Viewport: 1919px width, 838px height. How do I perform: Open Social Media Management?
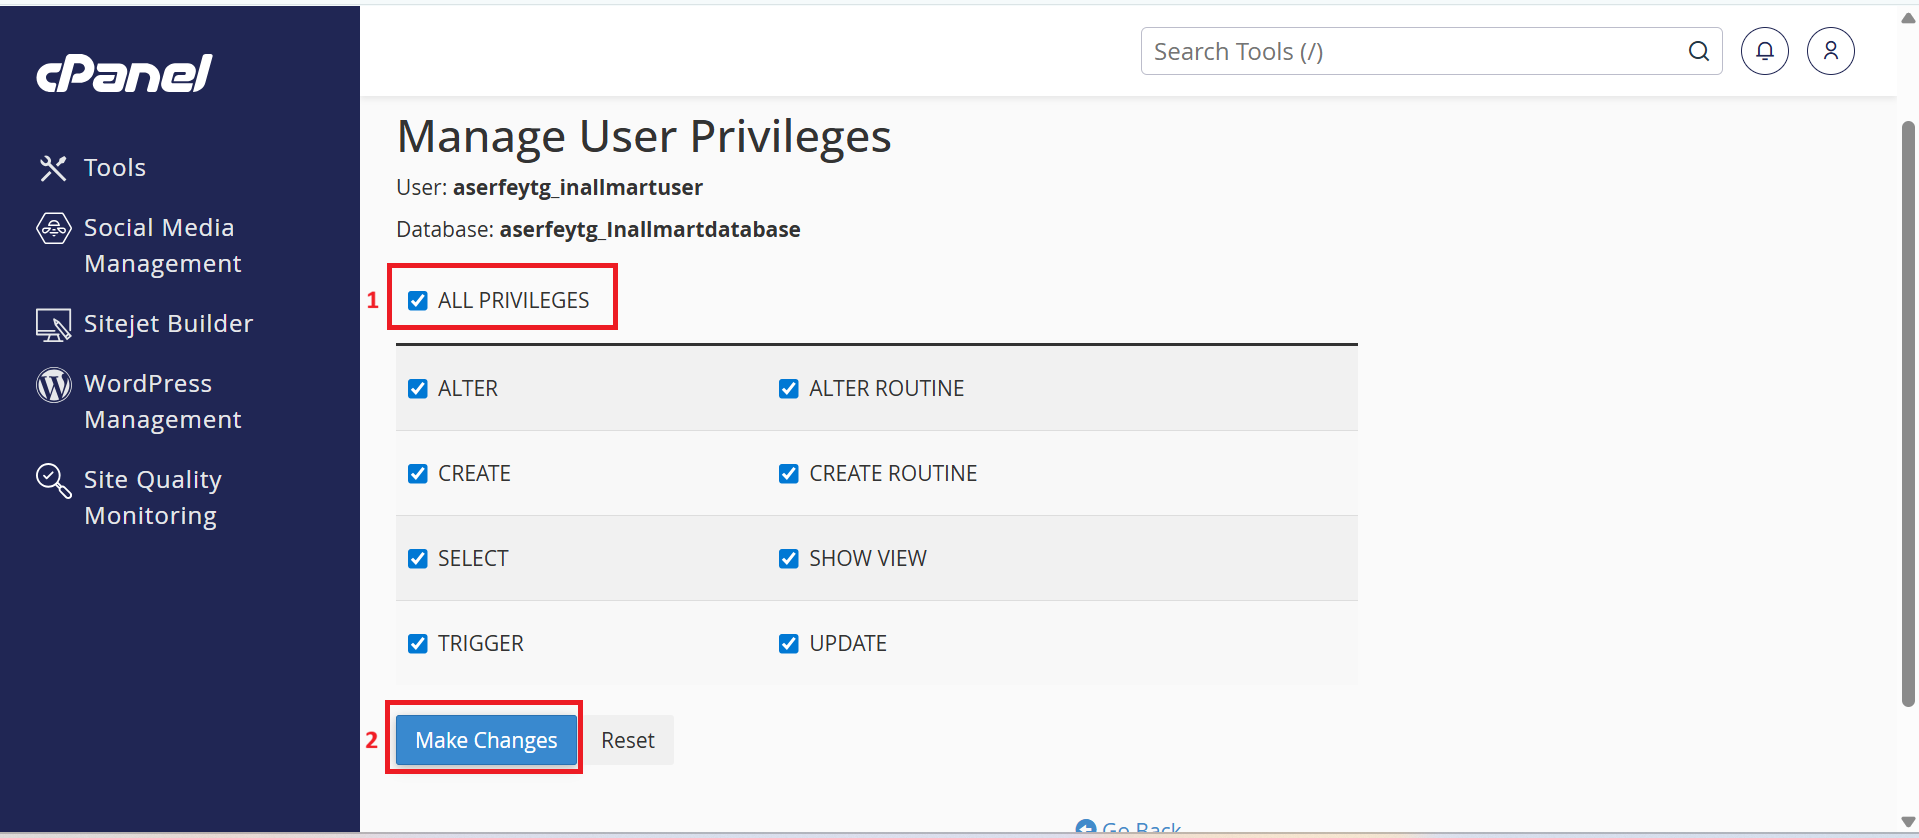162,246
